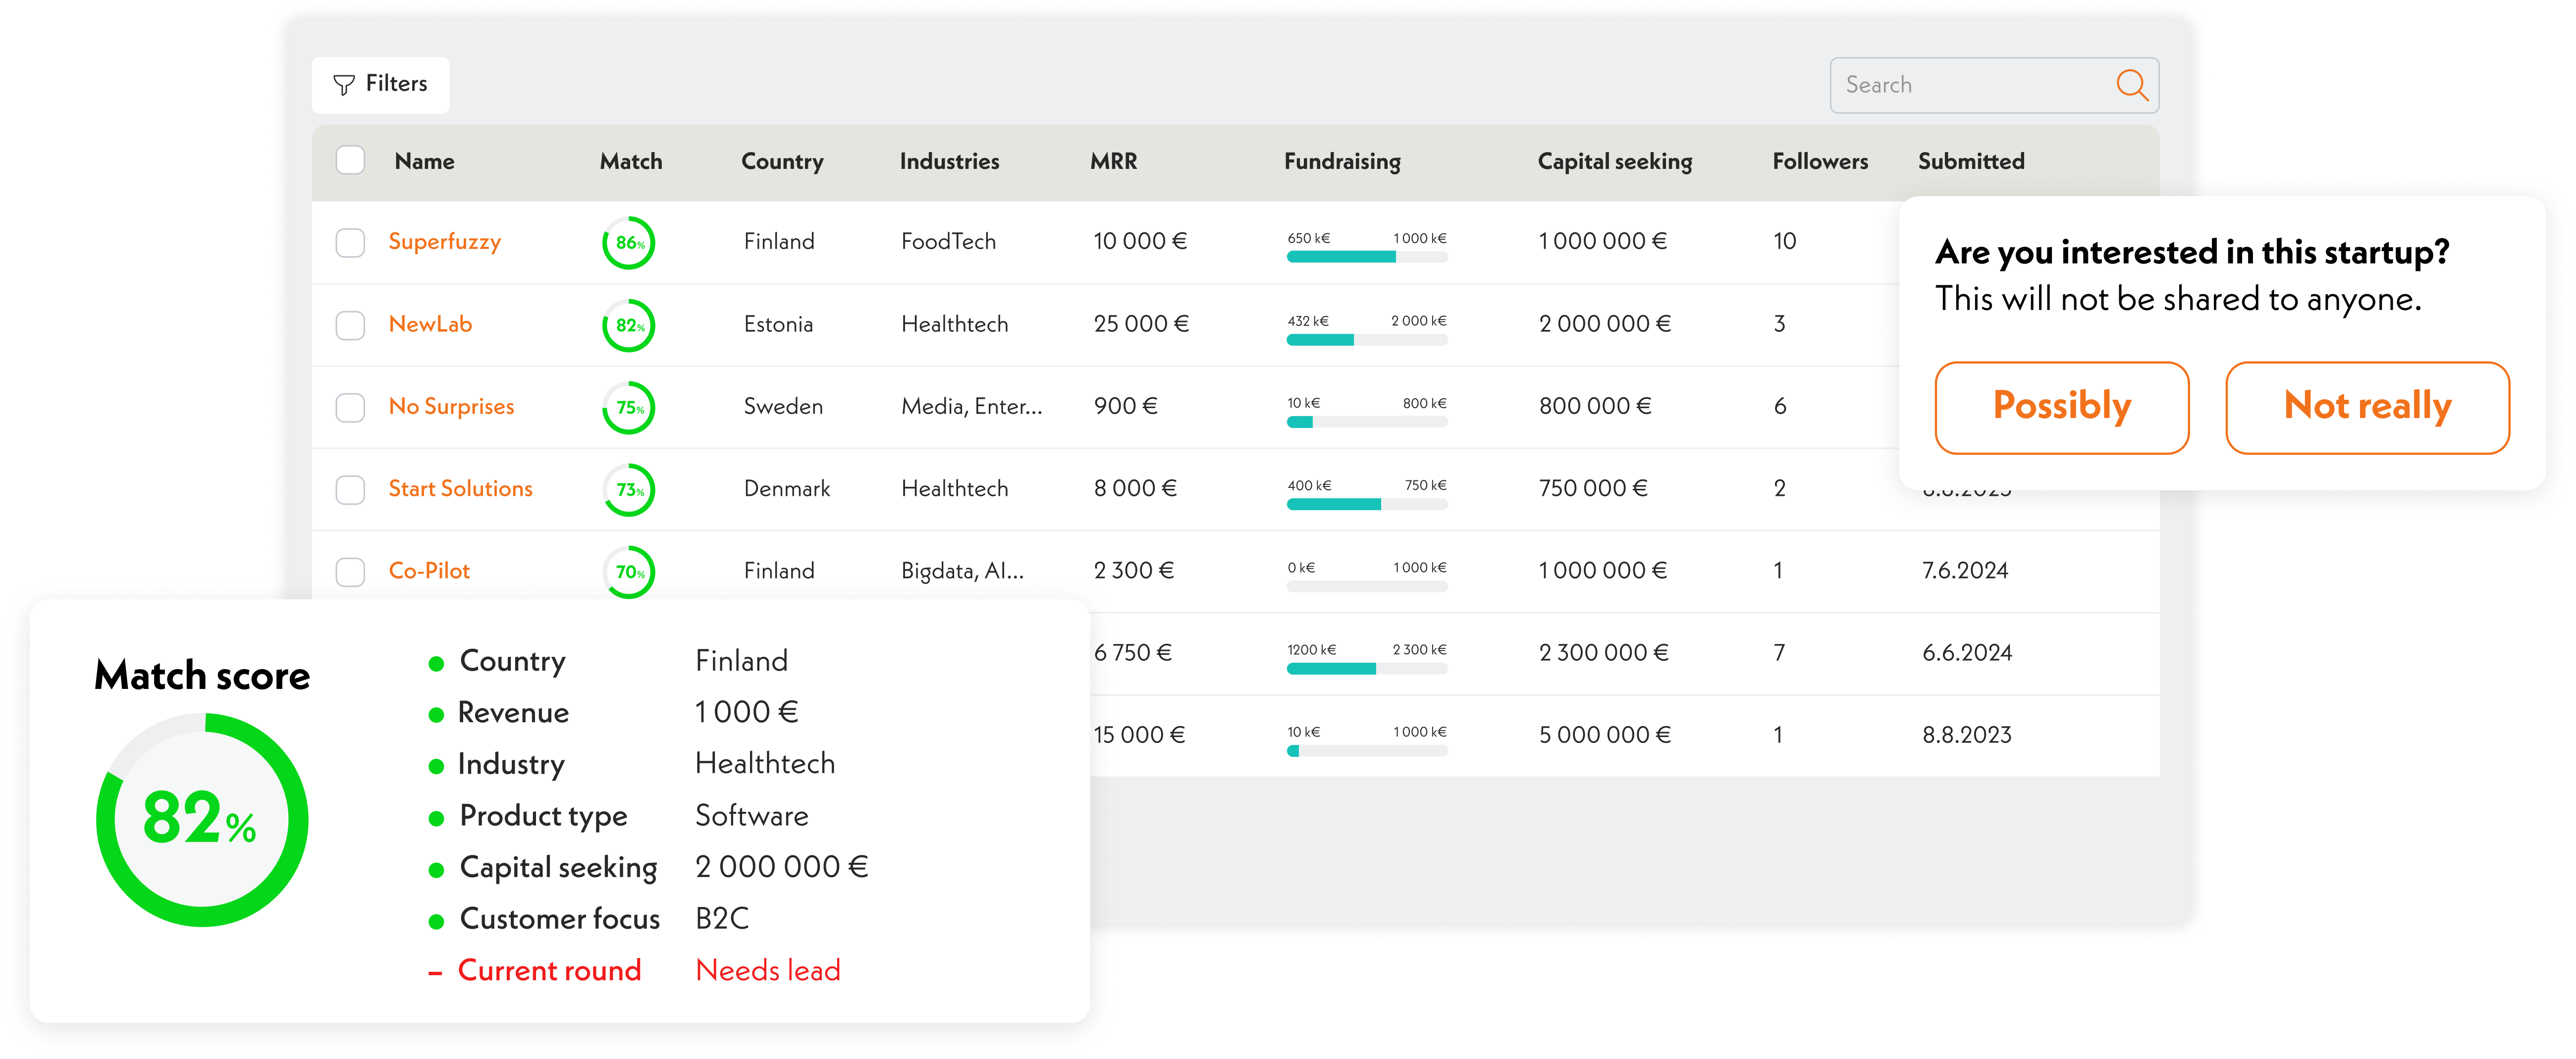Viewport: 2576px width, 1059px height.
Task: Sort by the Match column header
Action: [x=631, y=161]
